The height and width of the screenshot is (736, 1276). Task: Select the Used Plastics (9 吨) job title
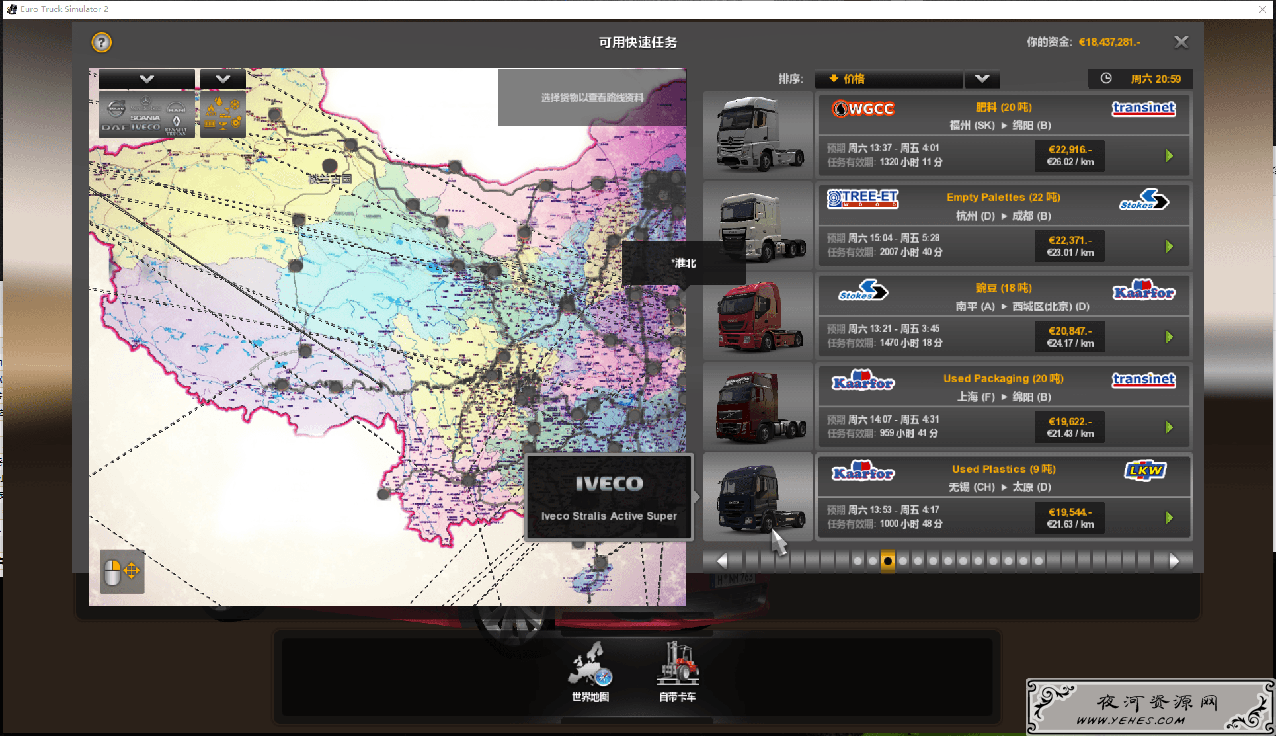1003,469
